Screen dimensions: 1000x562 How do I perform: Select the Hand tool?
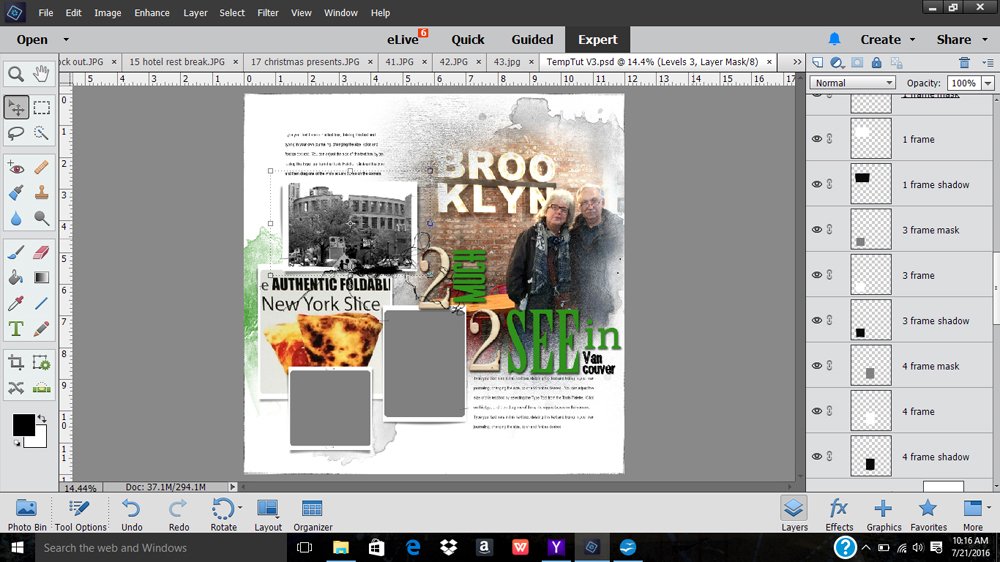[41, 74]
